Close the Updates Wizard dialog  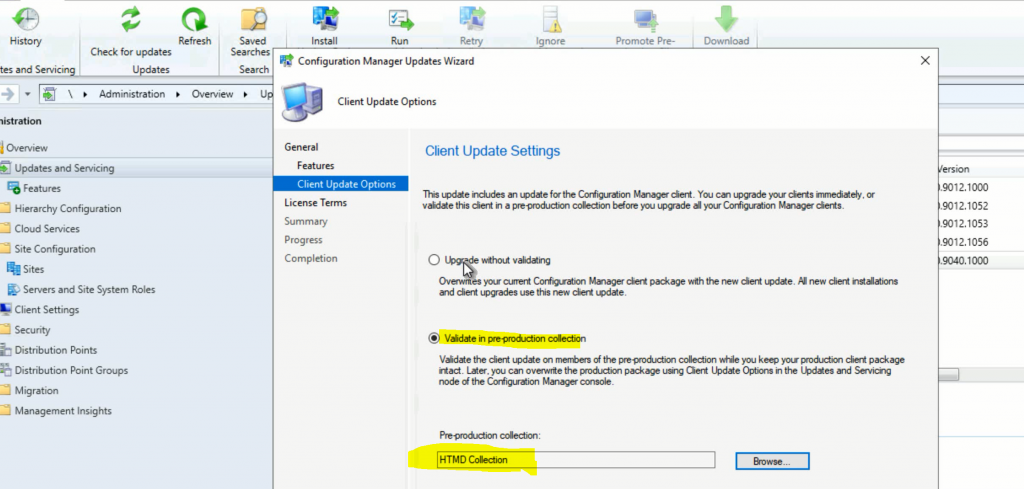coord(925,61)
